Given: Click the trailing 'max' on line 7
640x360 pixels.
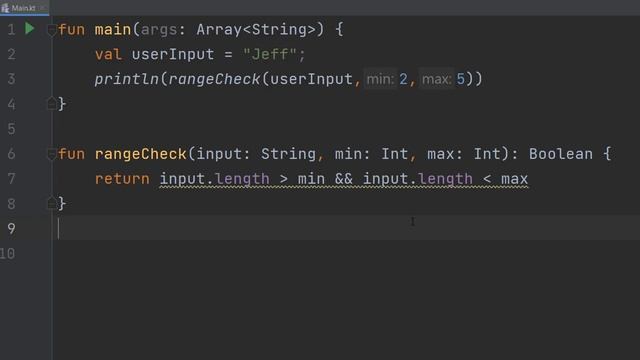Looking at the screenshot, I should pos(514,179).
